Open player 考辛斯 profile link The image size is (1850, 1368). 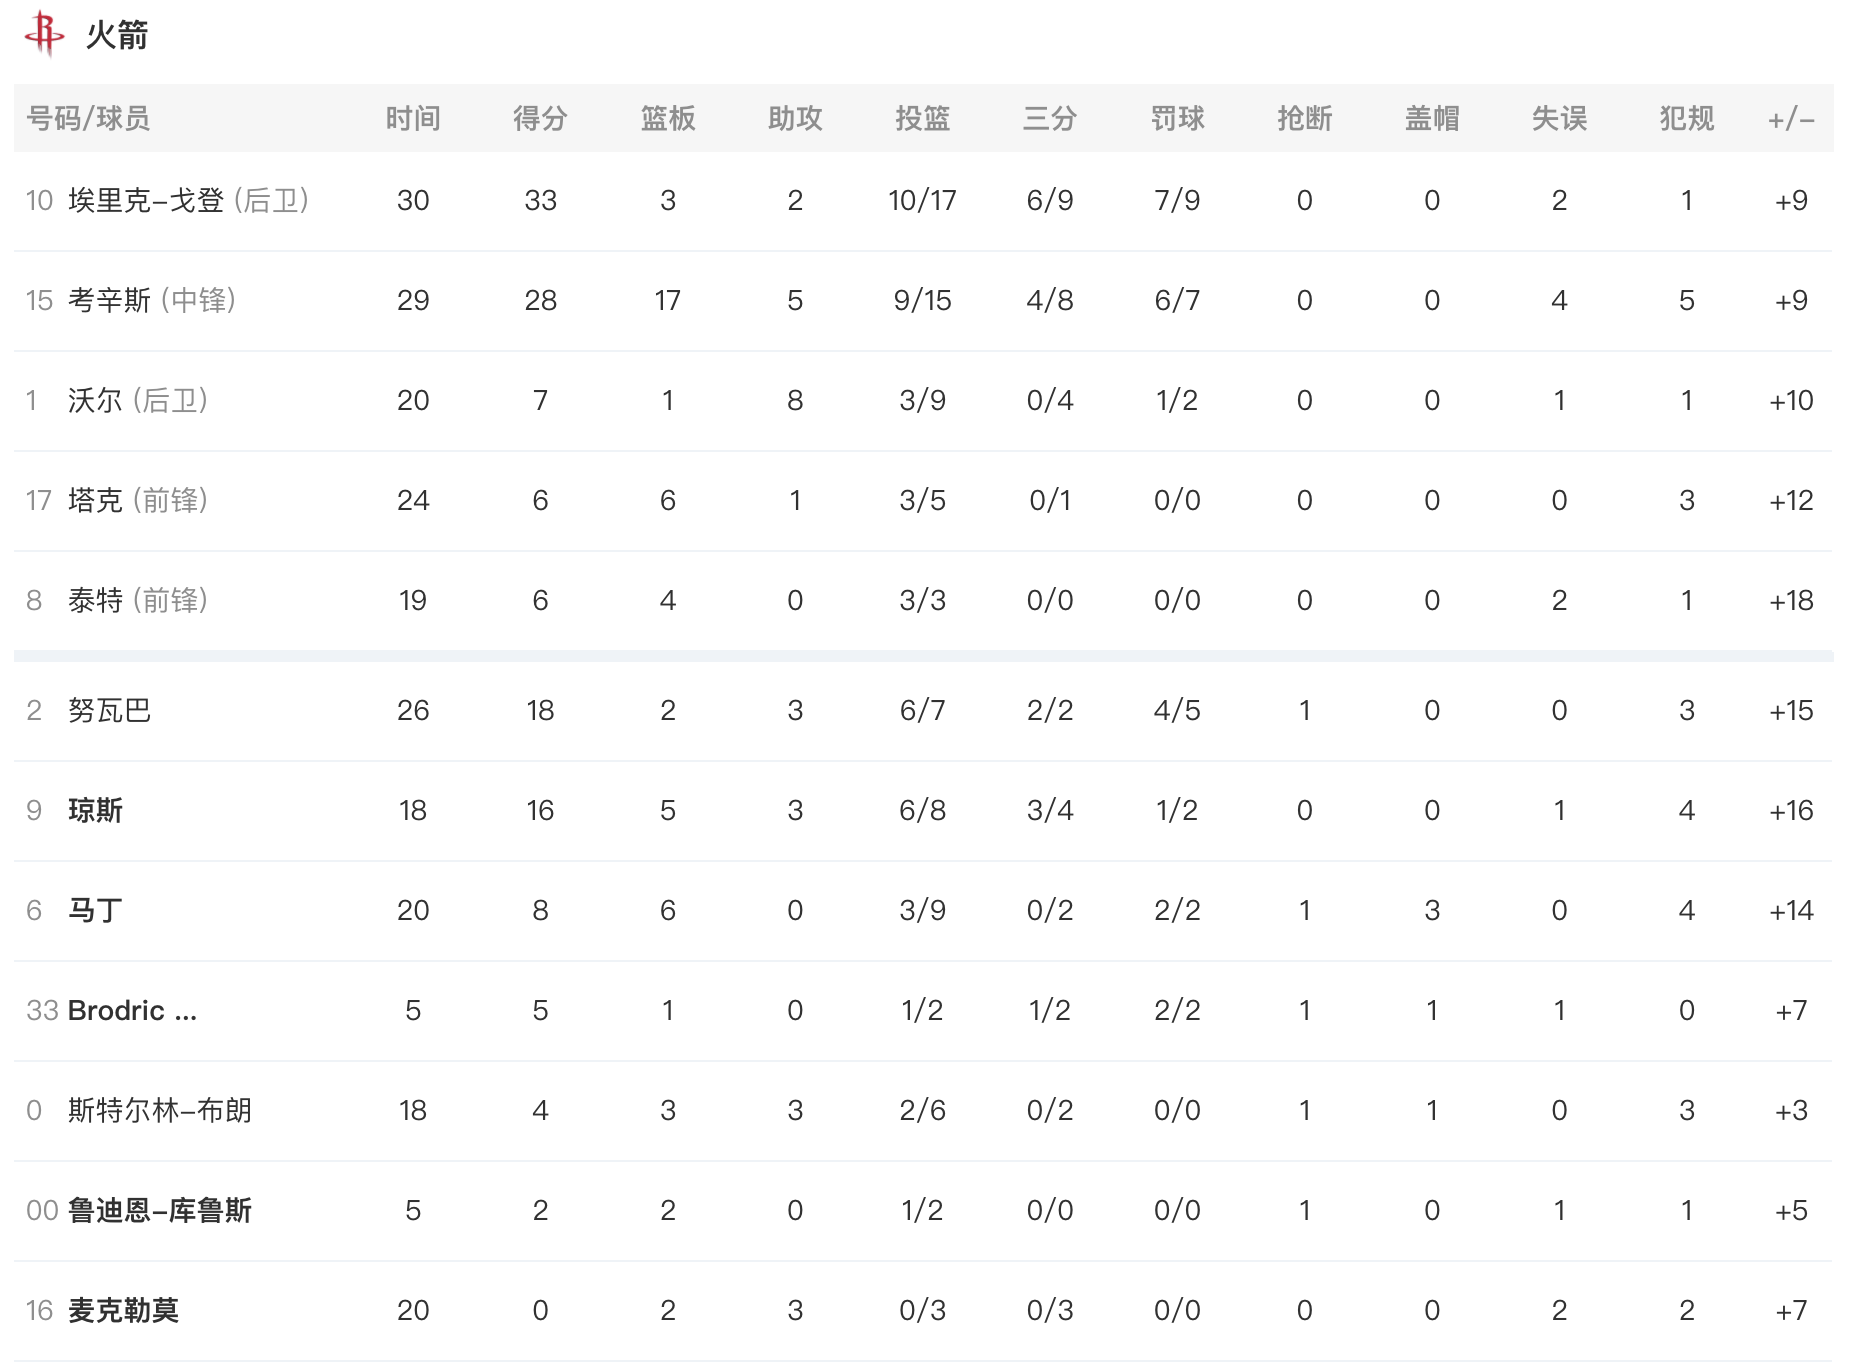coord(109,301)
